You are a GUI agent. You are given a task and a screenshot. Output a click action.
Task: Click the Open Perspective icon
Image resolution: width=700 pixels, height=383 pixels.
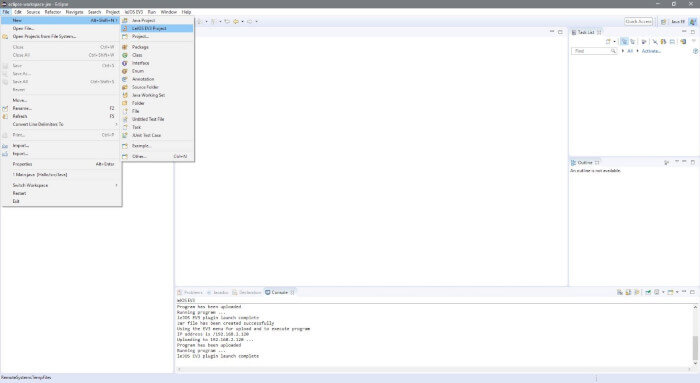pyautogui.click(x=663, y=21)
